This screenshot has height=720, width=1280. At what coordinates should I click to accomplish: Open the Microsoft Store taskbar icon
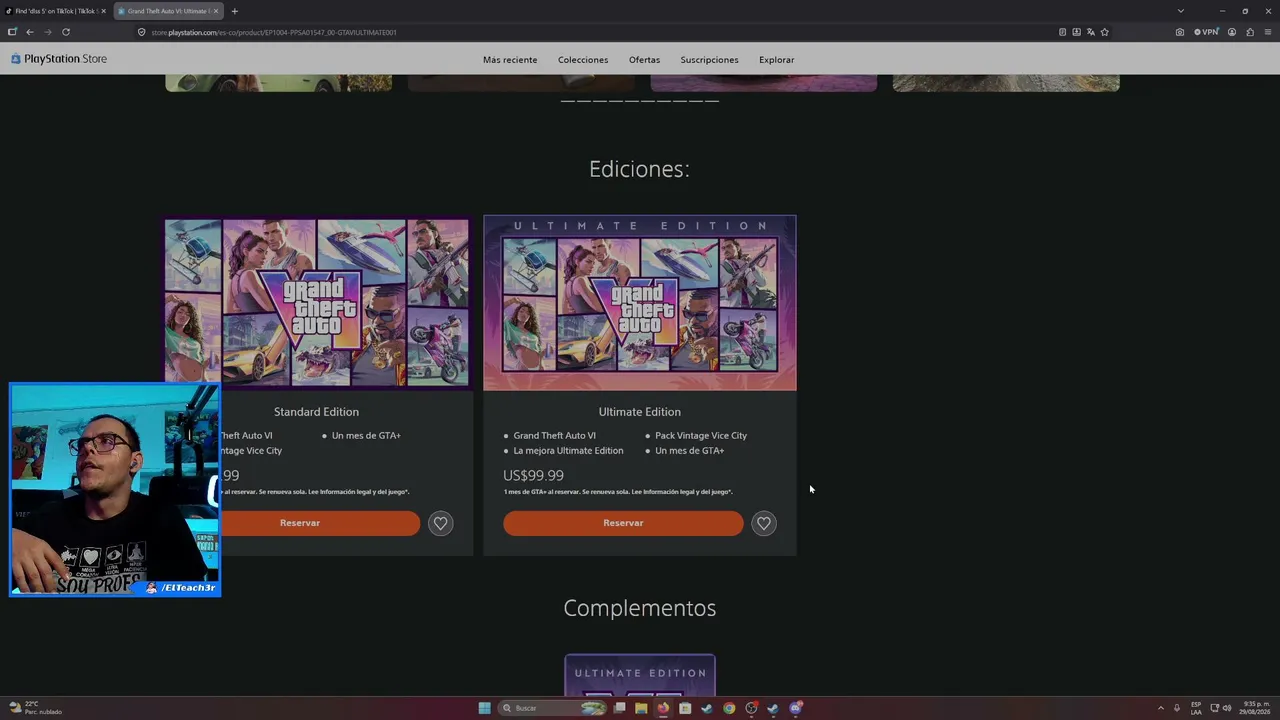(685, 708)
